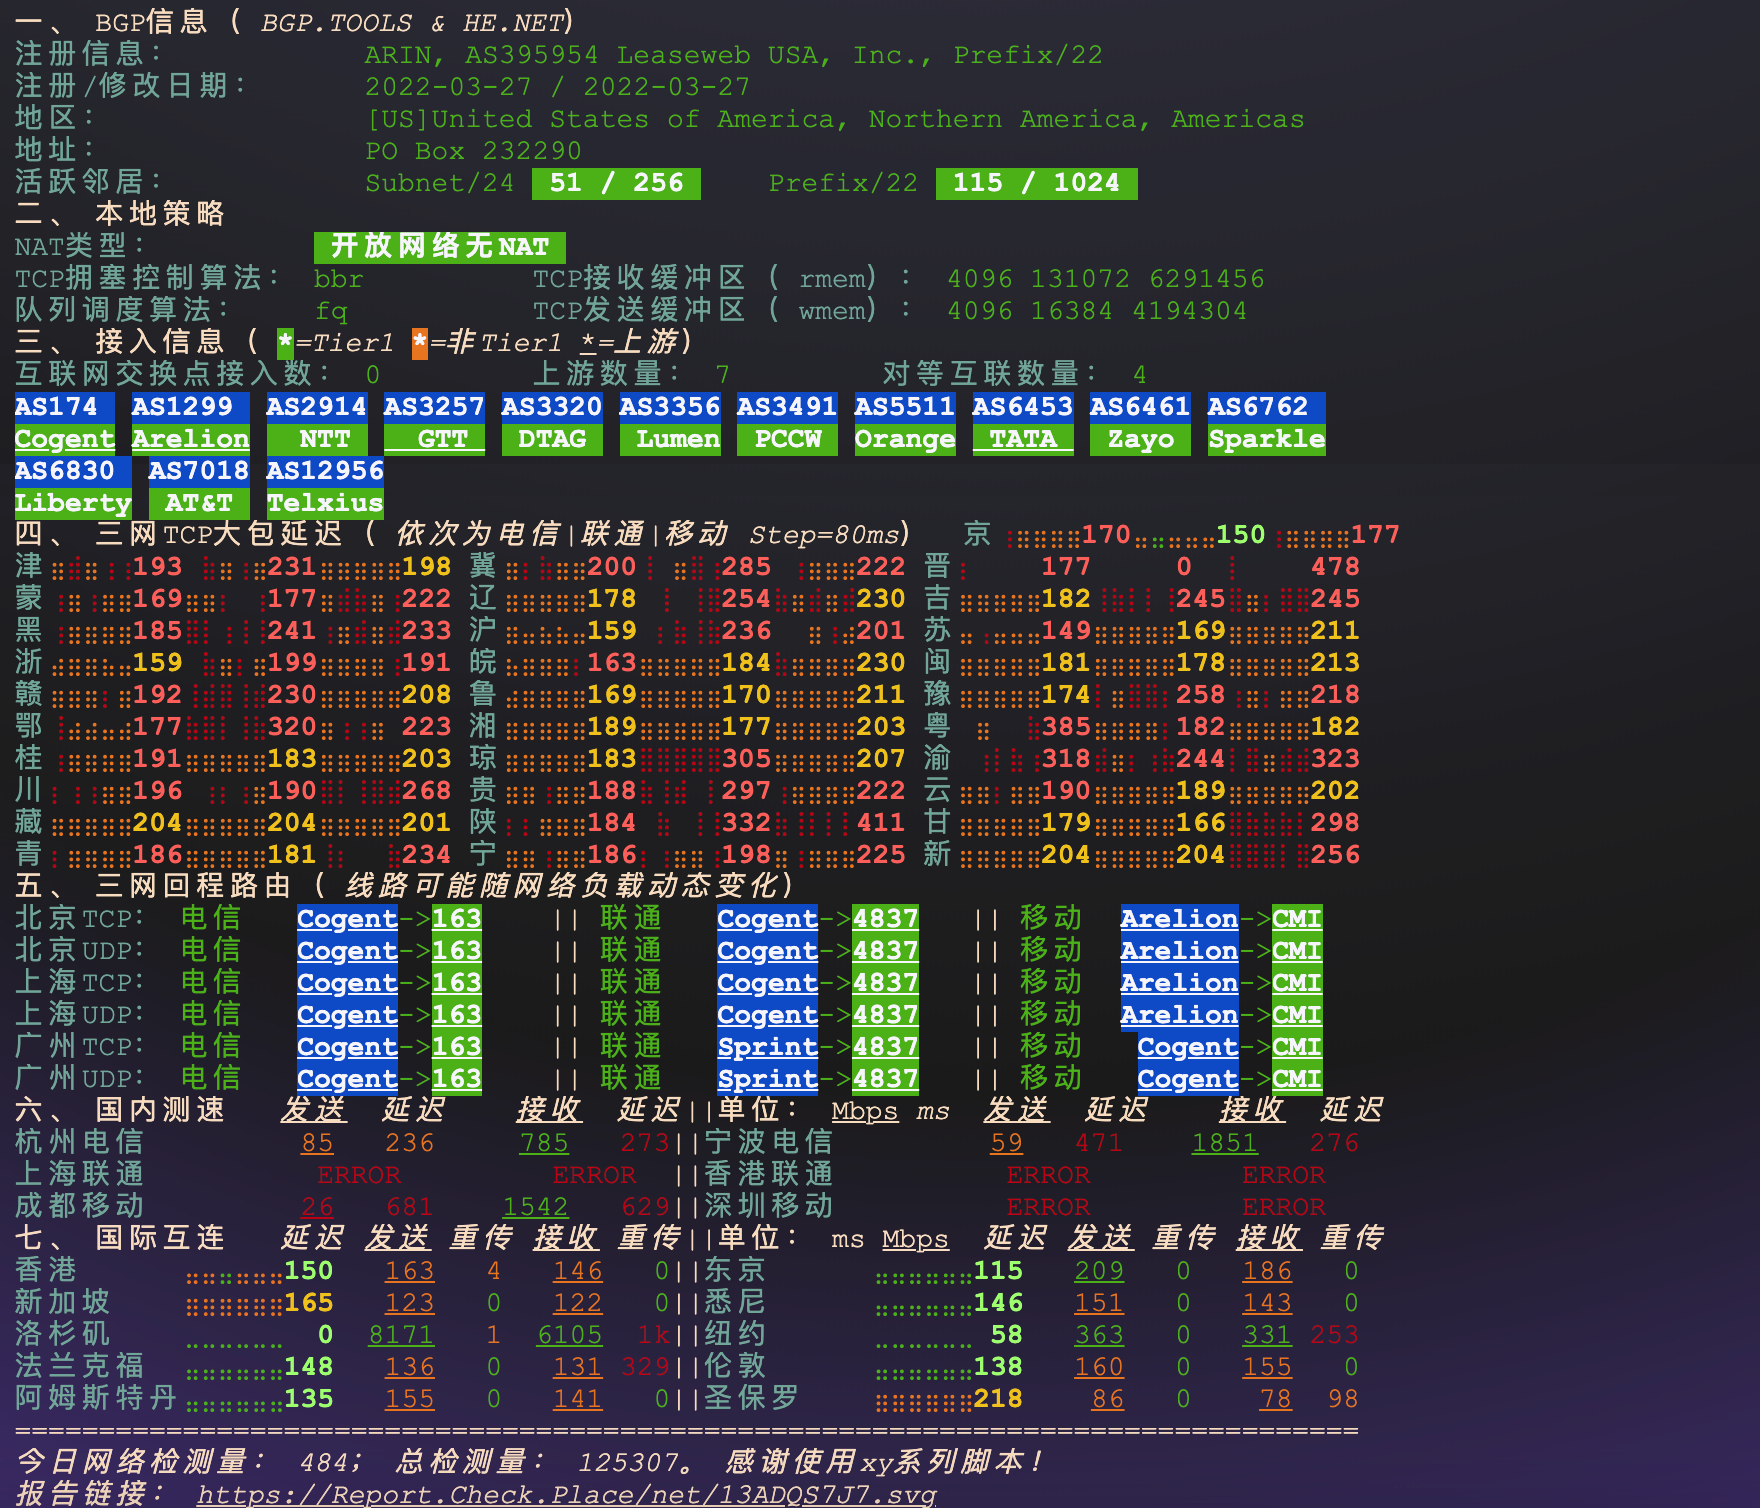
Task: Toggle the Prefix/22 115/1024 indicator
Action: (x=1035, y=183)
